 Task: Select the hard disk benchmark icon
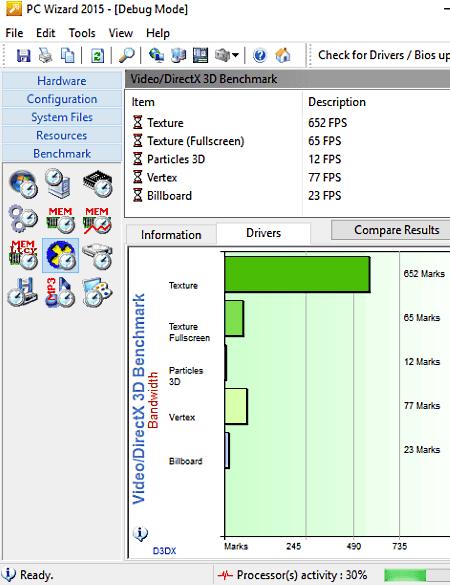tap(97, 256)
